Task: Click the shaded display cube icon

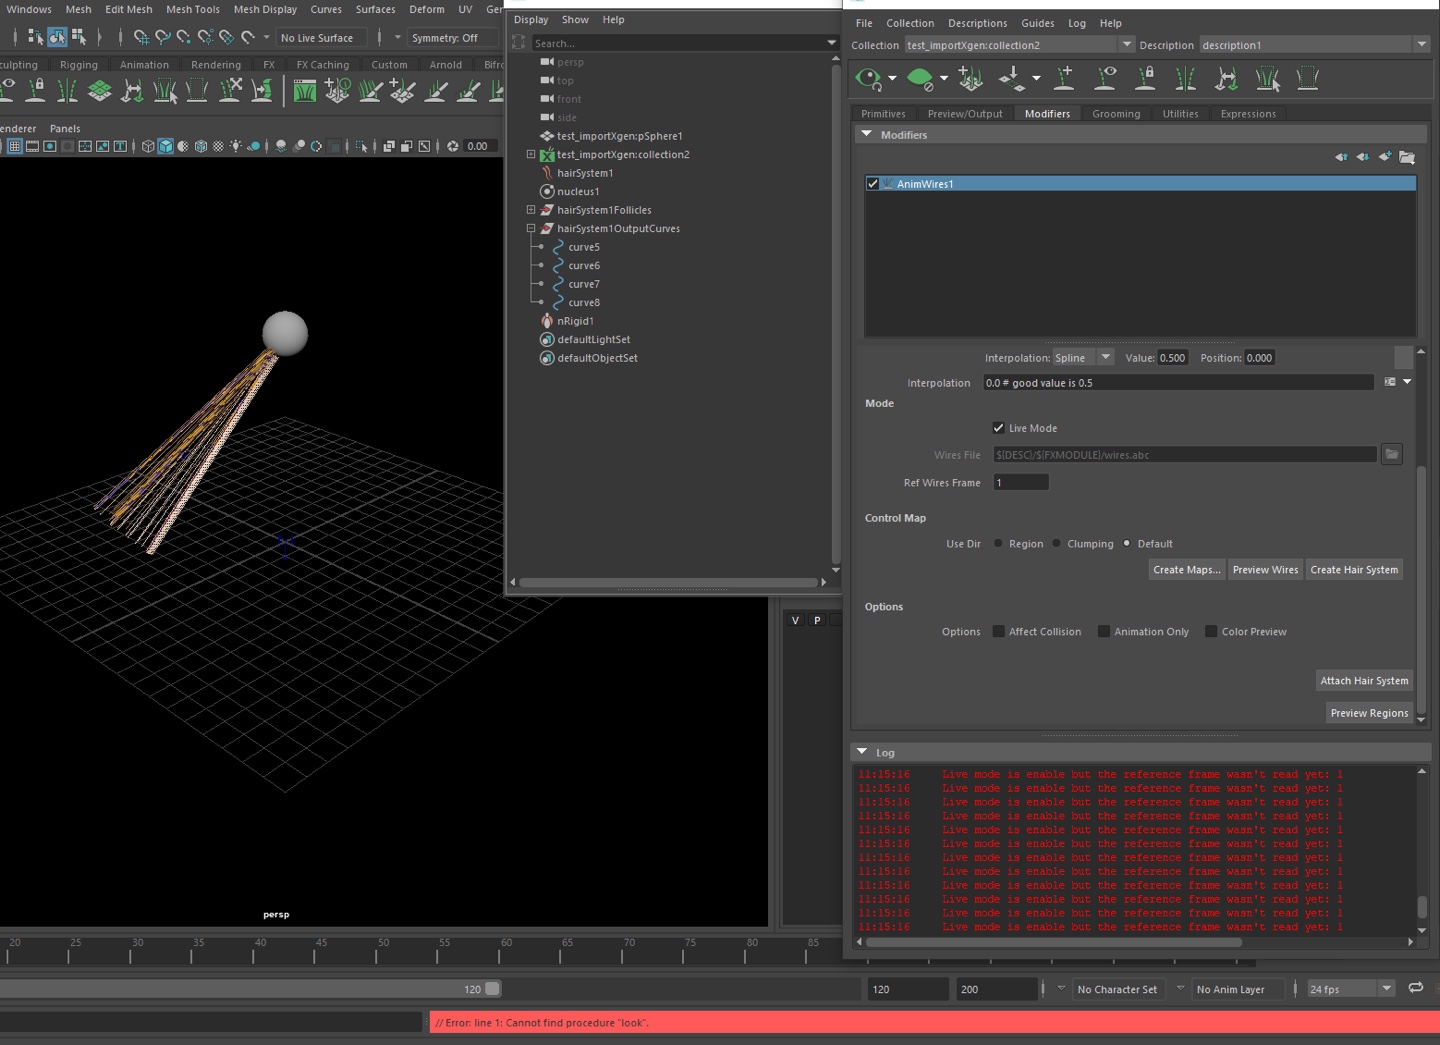Action: point(166,146)
